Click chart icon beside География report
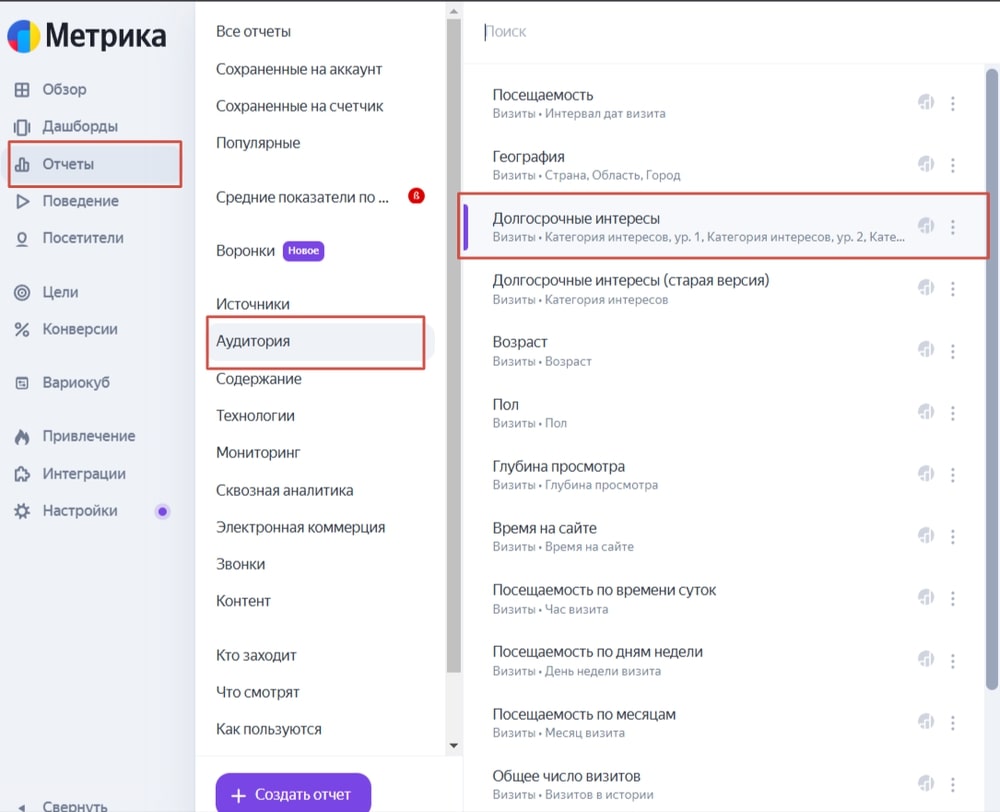The image size is (1000, 812). click(926, 164)
